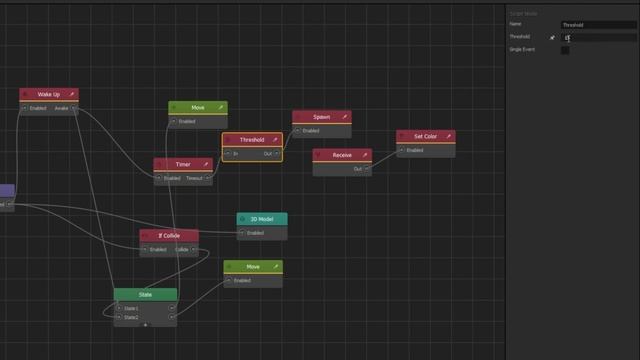
Task: Click the pin icon on Wake Up node
Action: [x=72, y=94]
